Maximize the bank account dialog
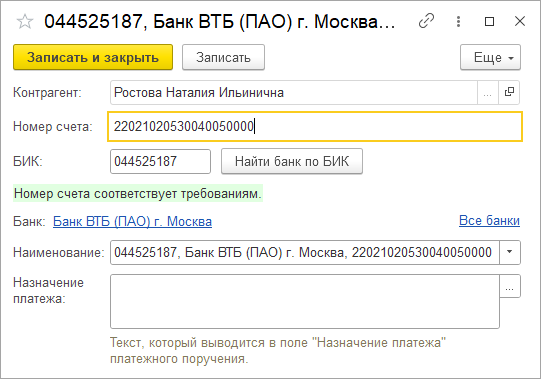Viewport: 541px width, 379px height. tap(489, 21)
